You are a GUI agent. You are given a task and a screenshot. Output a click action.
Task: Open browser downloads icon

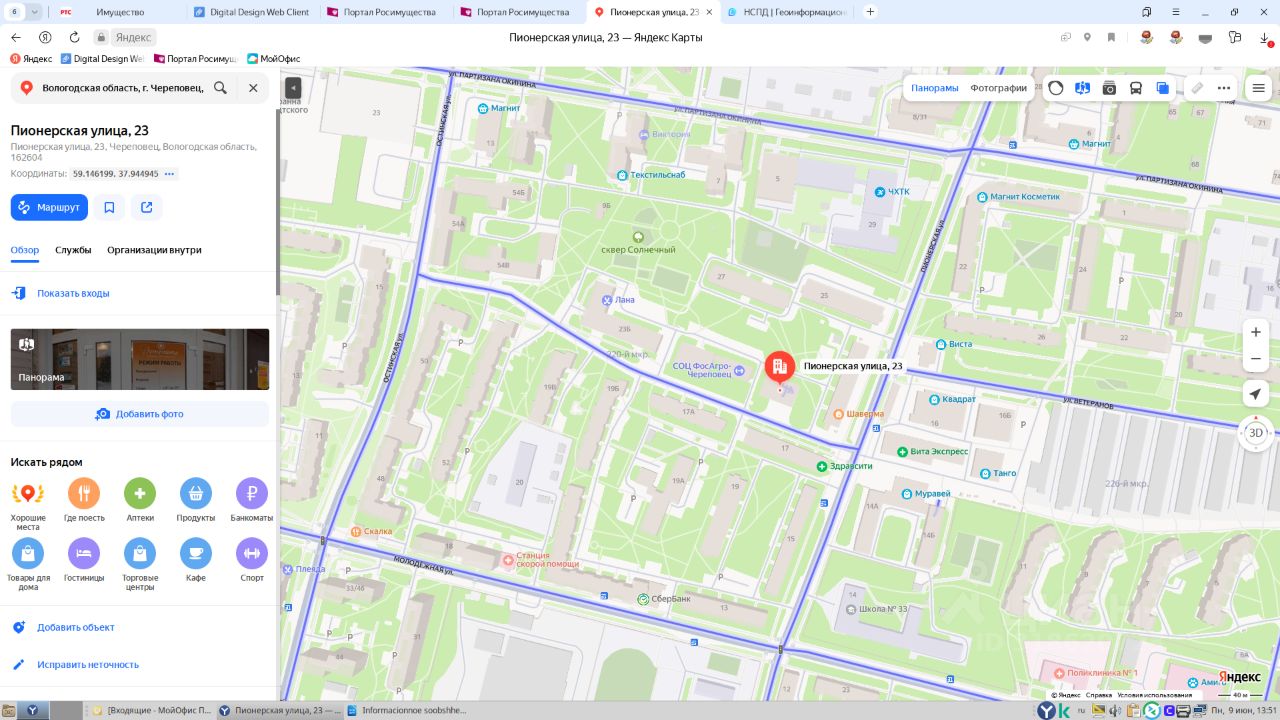point(1264,37)
